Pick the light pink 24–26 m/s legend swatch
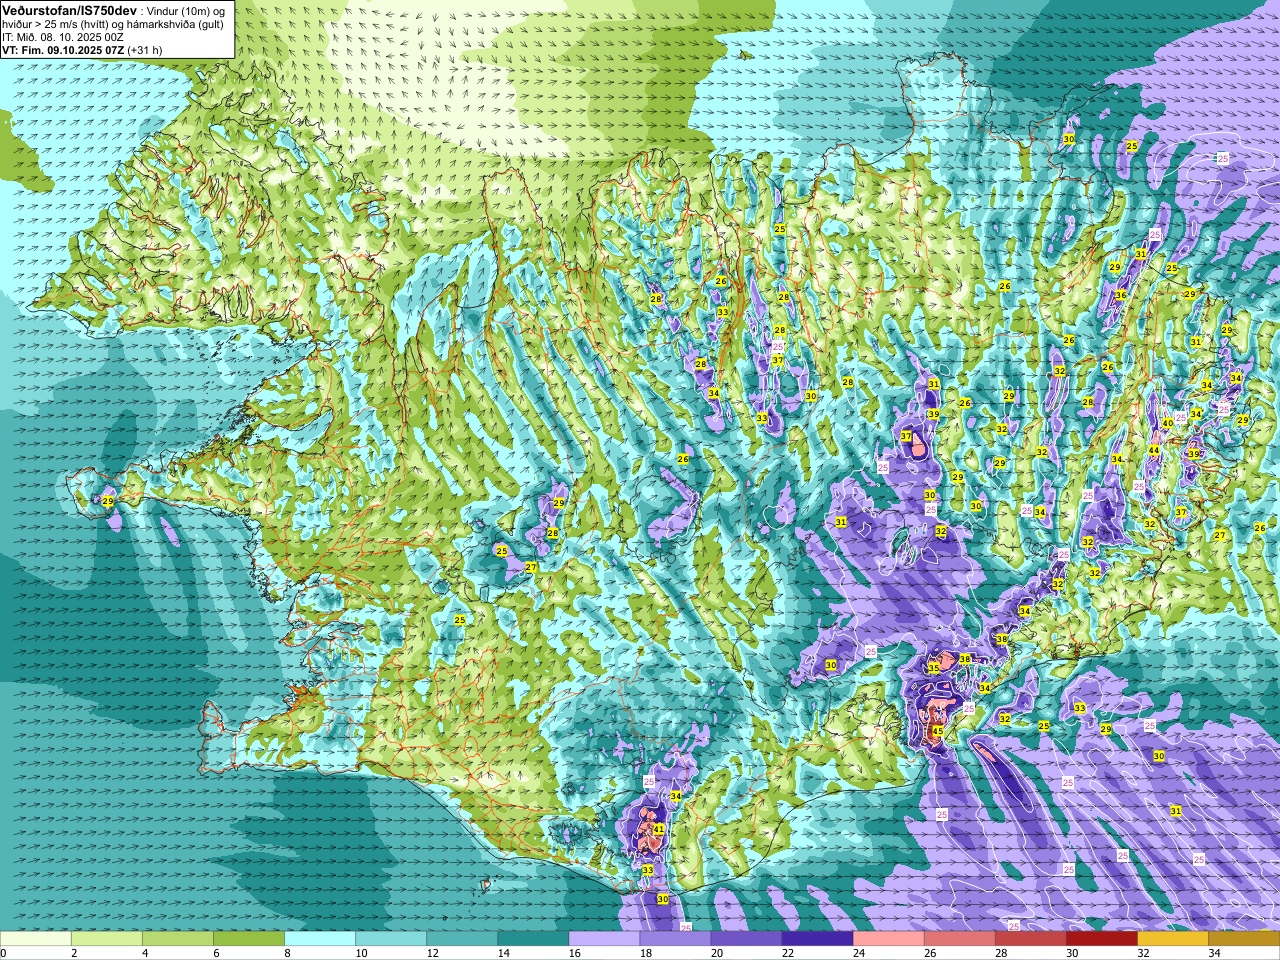 point(888,939)
